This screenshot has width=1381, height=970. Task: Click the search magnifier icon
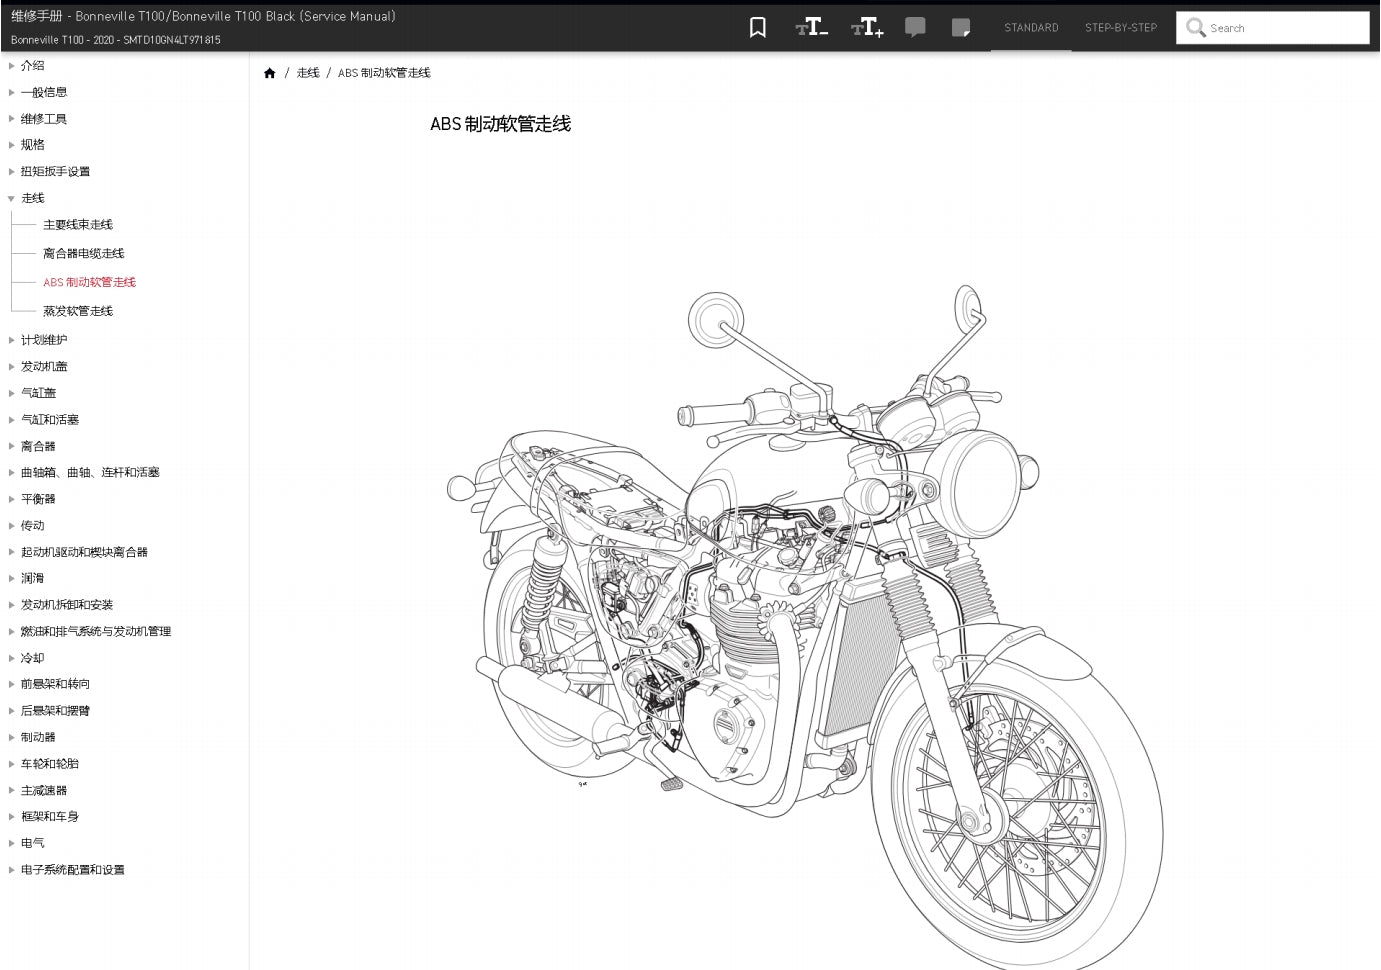[1196, 28]
